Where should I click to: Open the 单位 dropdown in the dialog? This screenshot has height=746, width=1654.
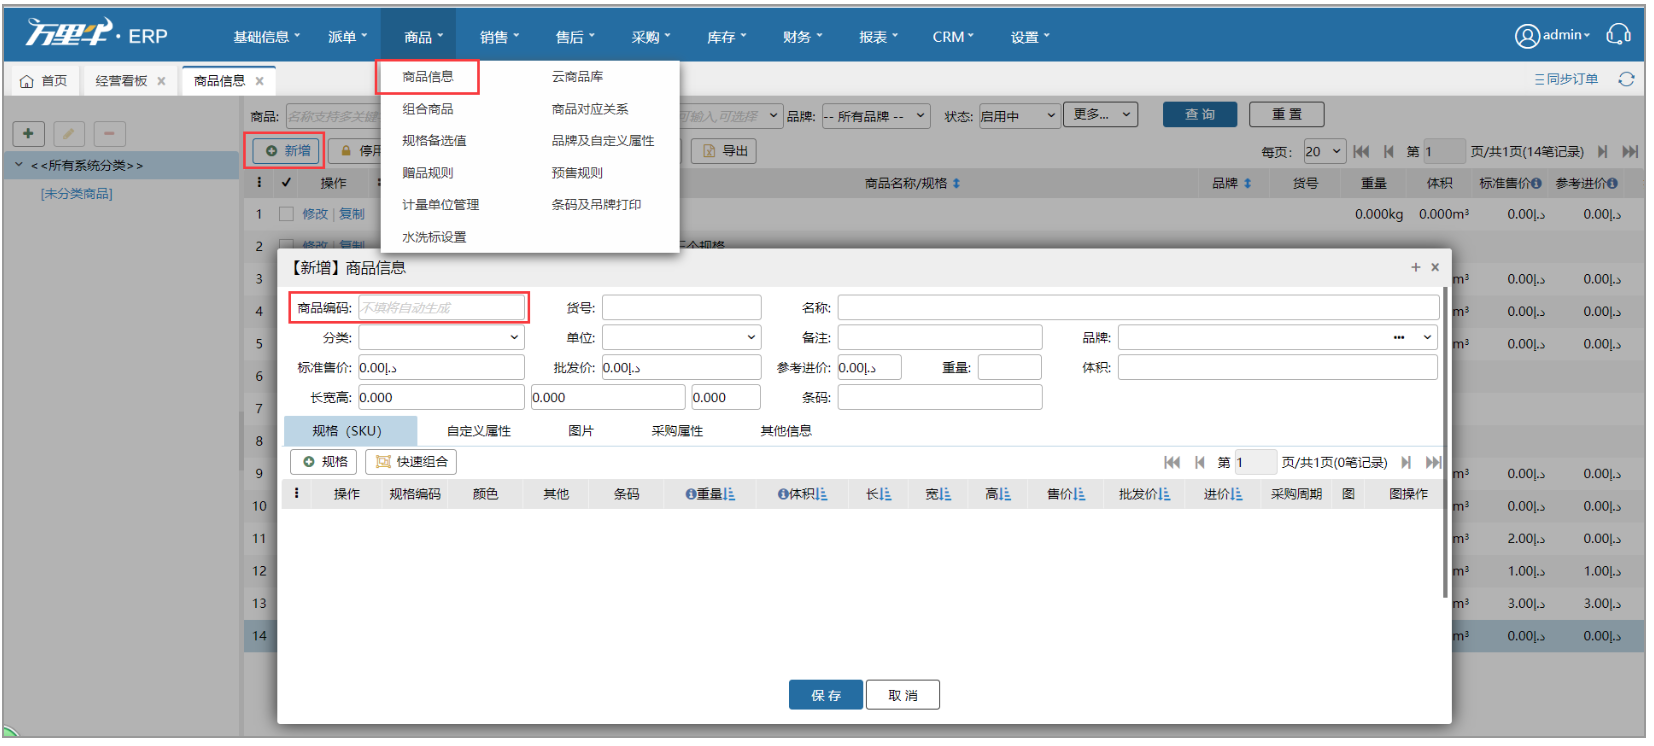681,338
